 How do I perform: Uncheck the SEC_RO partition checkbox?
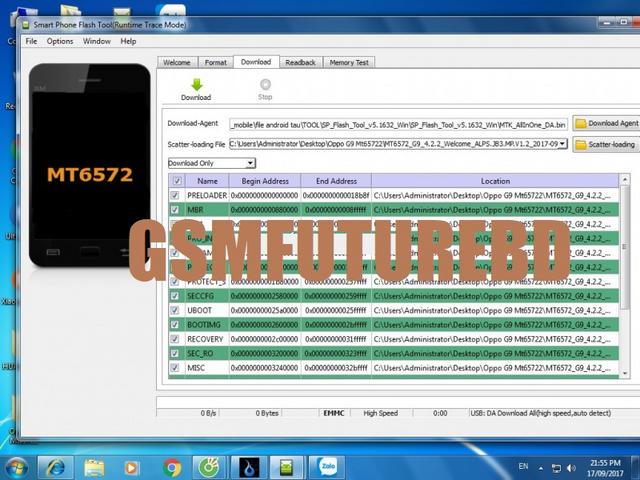pyautogui.click(x=175, y=353)
